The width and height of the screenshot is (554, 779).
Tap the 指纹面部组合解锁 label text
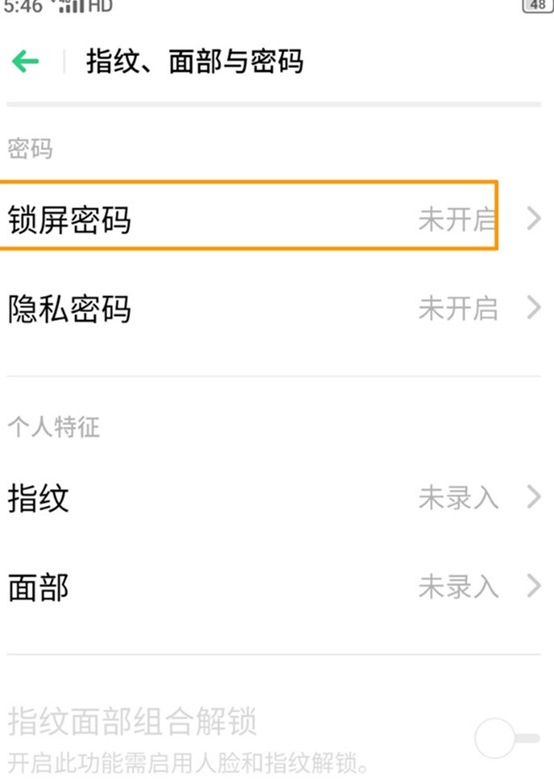[132, 721]
